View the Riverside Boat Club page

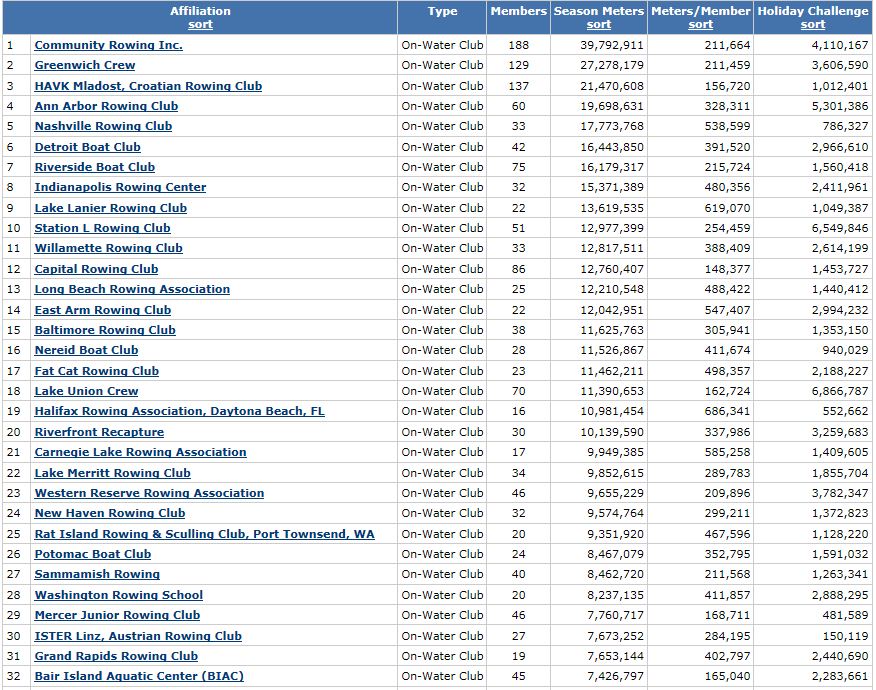click(95, 167)
